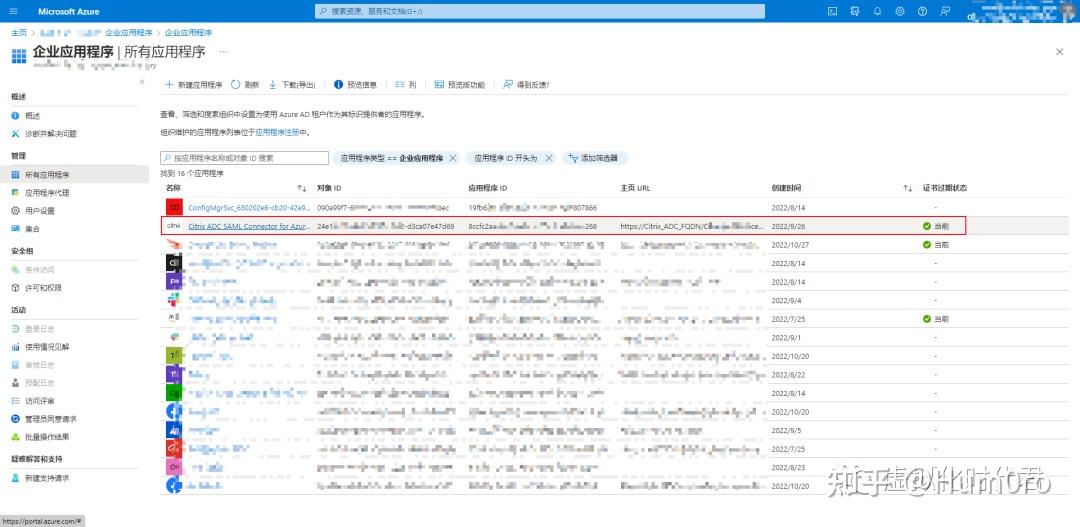Click the 主页 URL column header
Image resolution: width=1080 pixels, height=527 pixels.
[635, 188]
